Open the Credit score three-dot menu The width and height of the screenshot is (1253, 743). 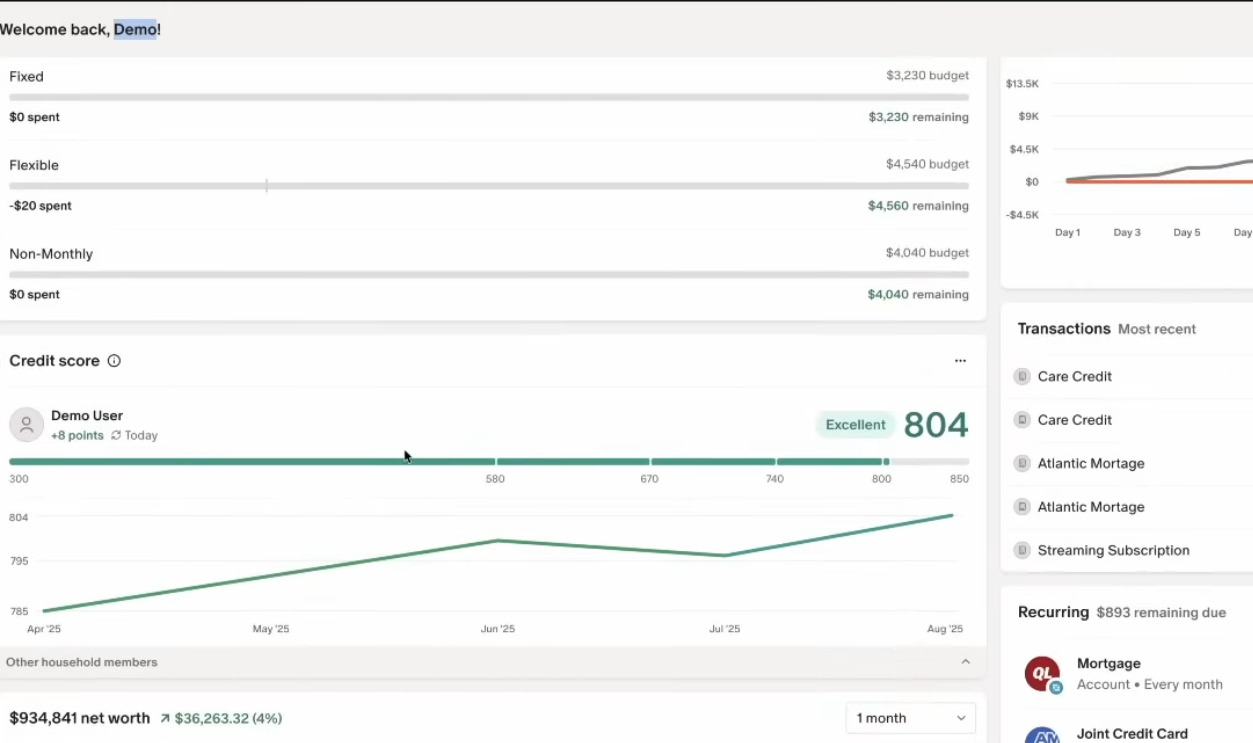coord(960,361)
